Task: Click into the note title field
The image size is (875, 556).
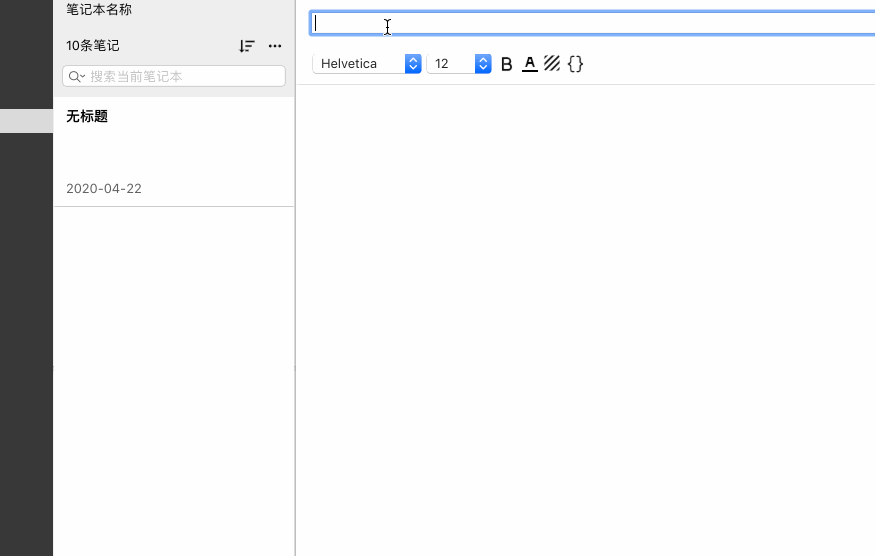Action: [x=592, y=23]
